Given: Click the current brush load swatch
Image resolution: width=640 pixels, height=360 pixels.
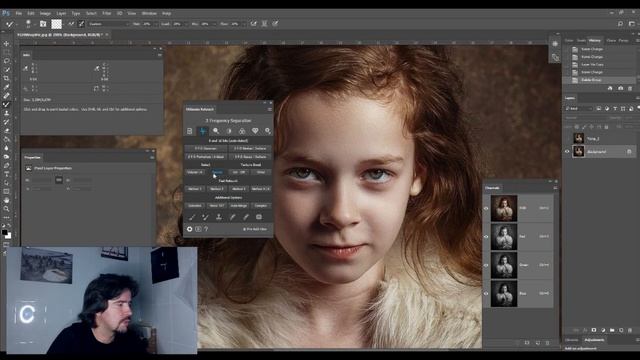Looking at the screenshot, I should [56, 24].
